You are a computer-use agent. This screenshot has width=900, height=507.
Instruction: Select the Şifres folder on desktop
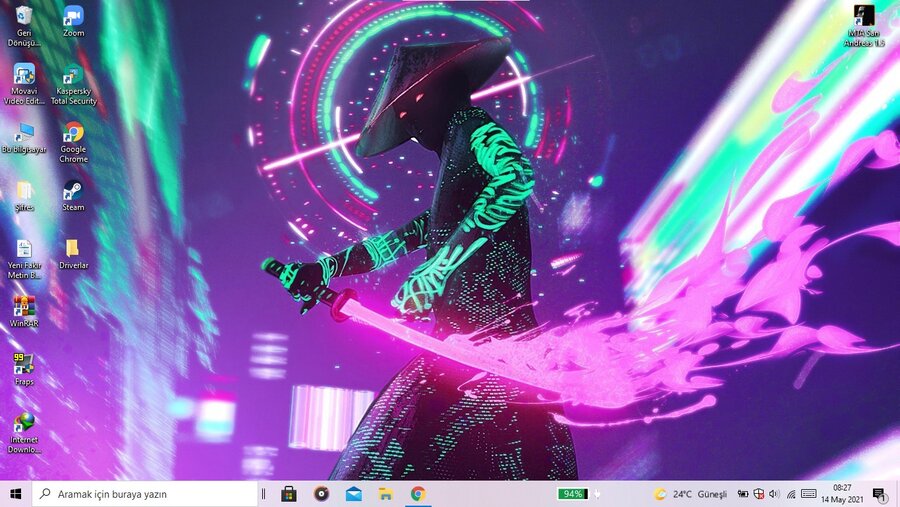click(x=24, y=196)
